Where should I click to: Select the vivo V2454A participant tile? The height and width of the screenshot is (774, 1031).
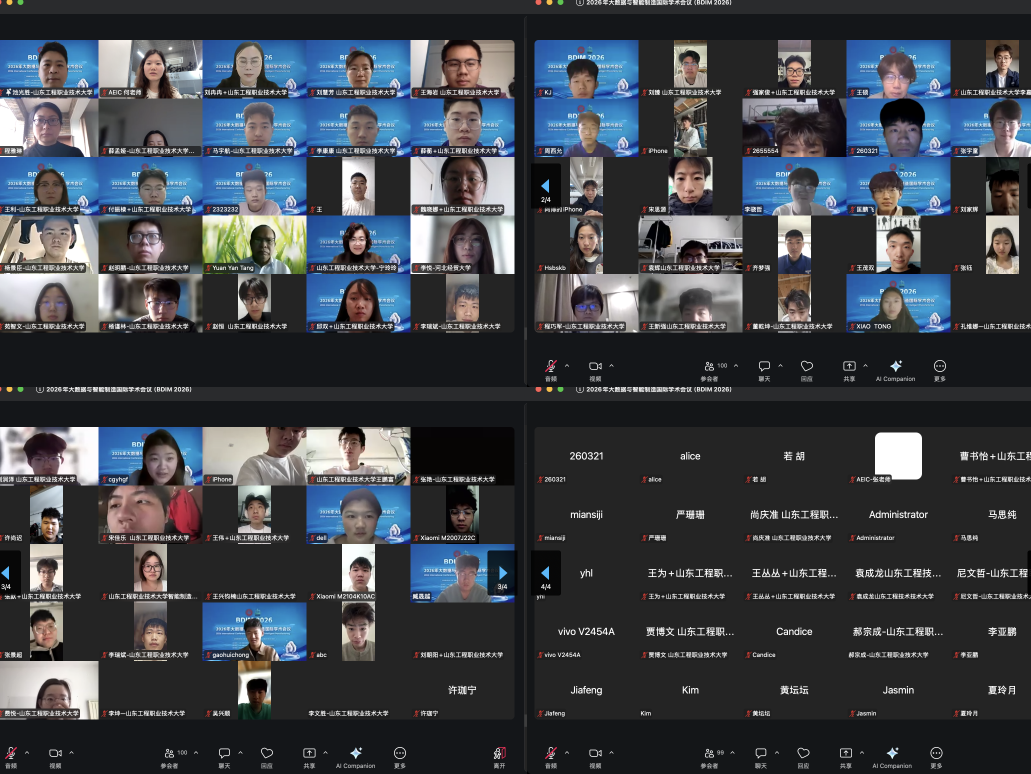[587, 631]
